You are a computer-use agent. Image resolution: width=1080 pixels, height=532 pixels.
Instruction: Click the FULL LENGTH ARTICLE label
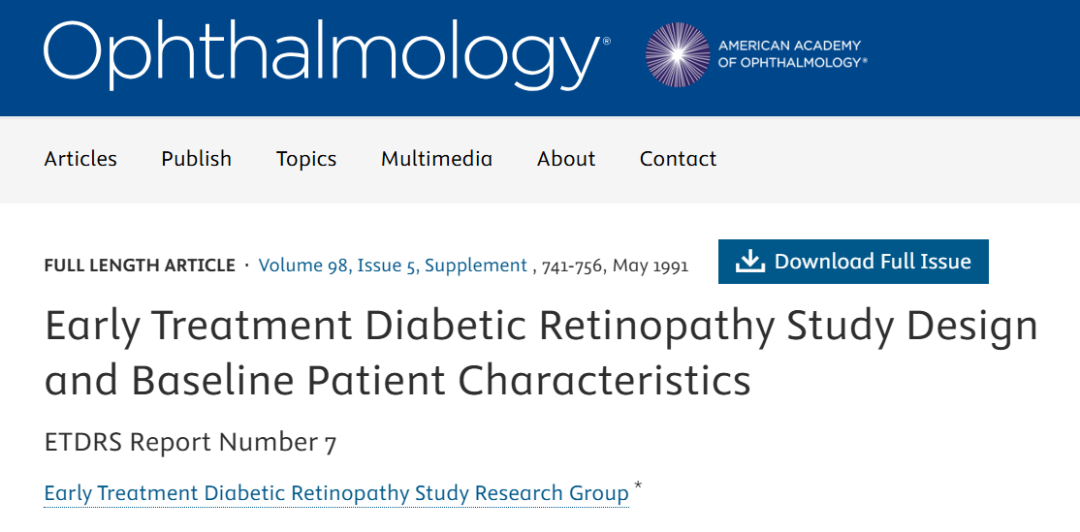point(139,266)
